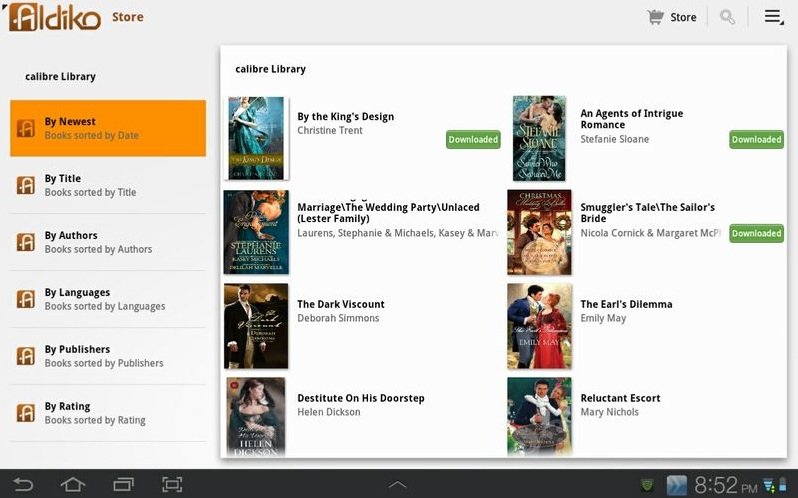Viewport: 798px width, 498px height.
Task: Select the title By the King's Design
Action: (x=346, y=116)
